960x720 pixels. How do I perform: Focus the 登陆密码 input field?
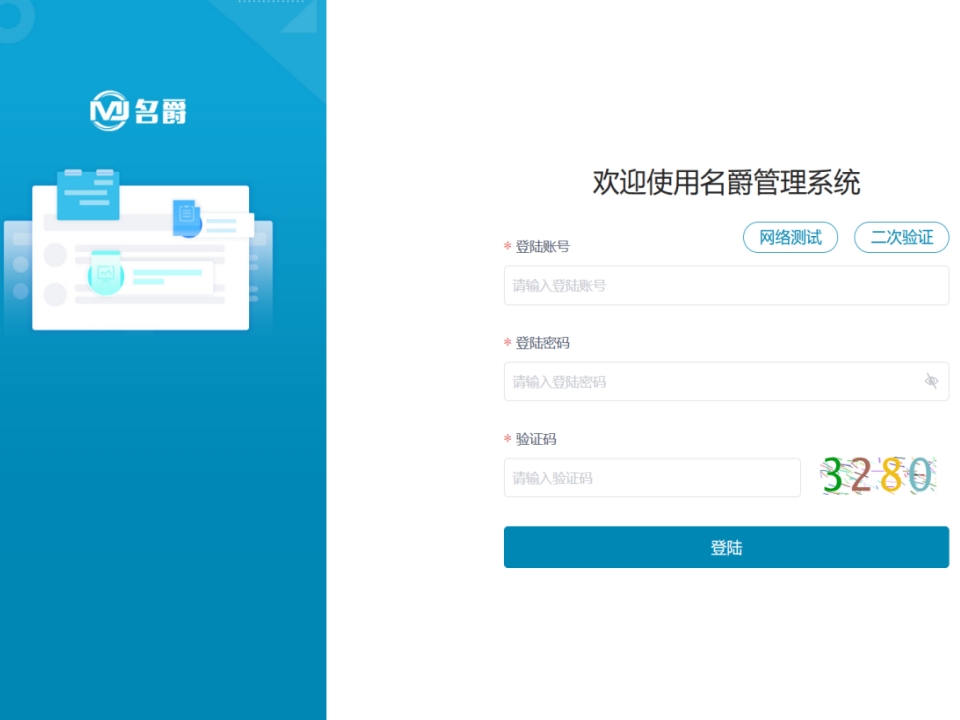coord(726,381)
